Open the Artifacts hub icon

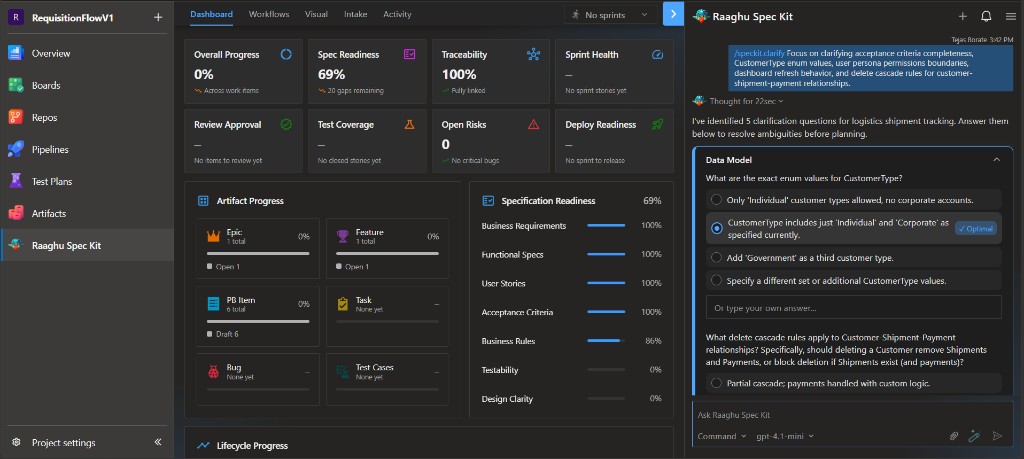click(x=16, y=213)
